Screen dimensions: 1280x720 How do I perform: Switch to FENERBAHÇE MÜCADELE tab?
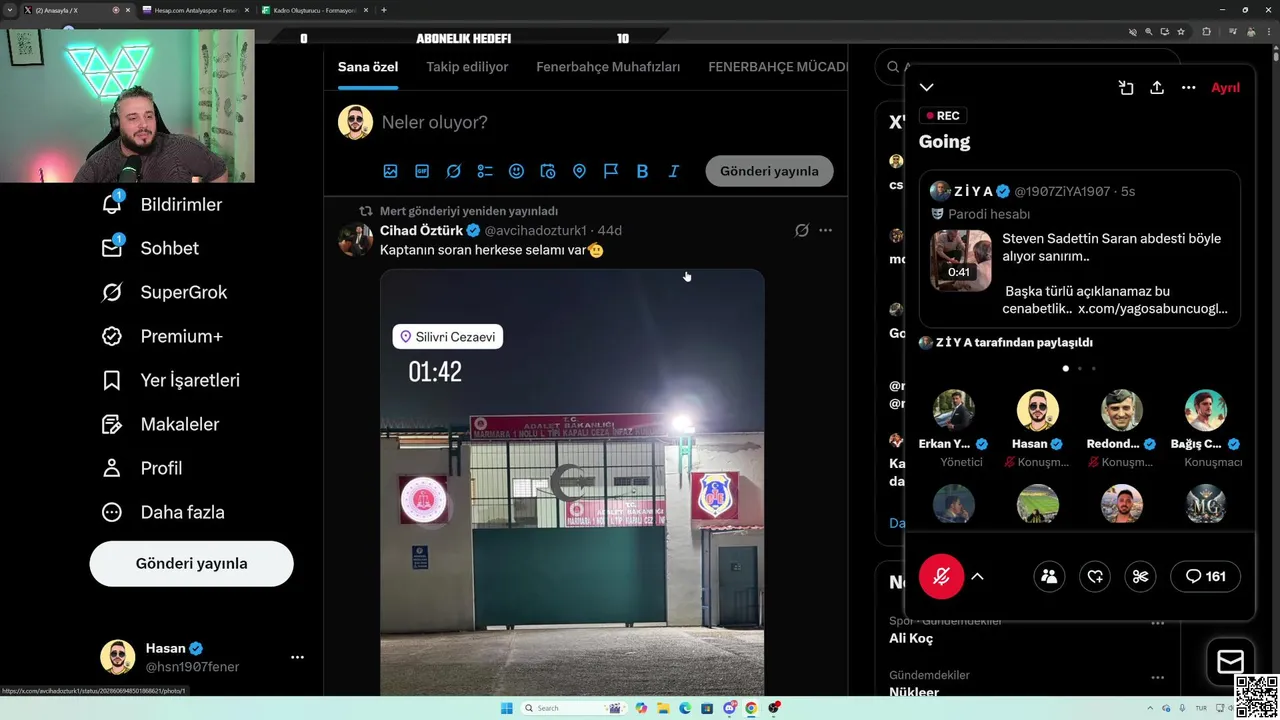click(777, 67)
